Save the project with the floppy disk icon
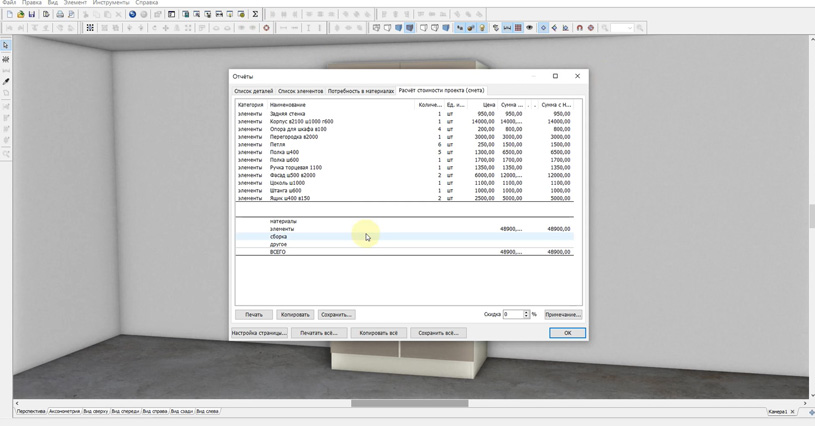Viewport: 815px width, 426px height. pyautogui.click(x=32, y=14)
